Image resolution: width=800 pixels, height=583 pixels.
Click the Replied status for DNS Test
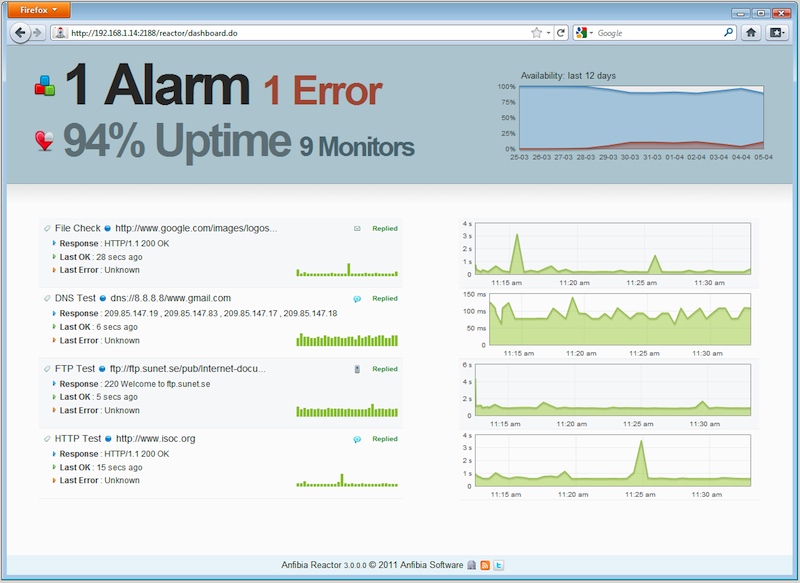tap(385, 298)
